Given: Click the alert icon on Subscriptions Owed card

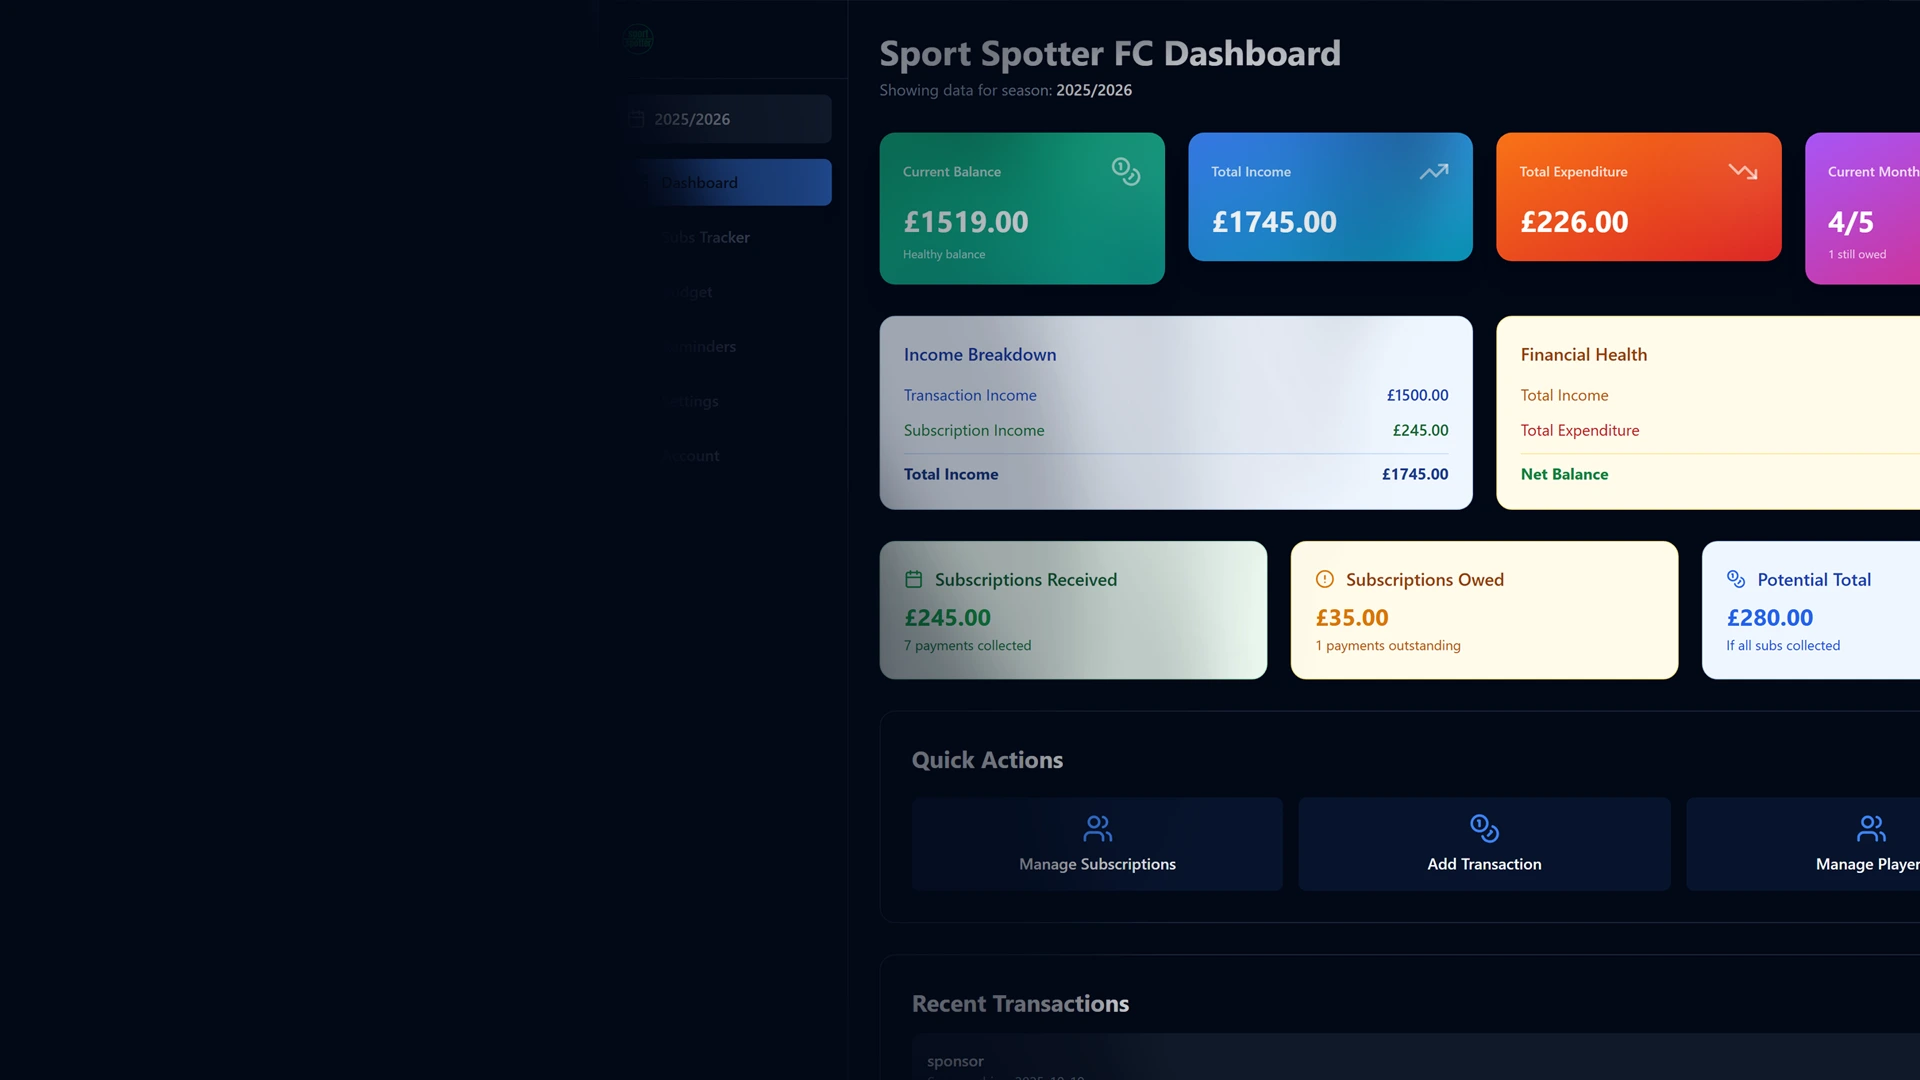Looking at the screenshot, I should (x=1324, y=578).
